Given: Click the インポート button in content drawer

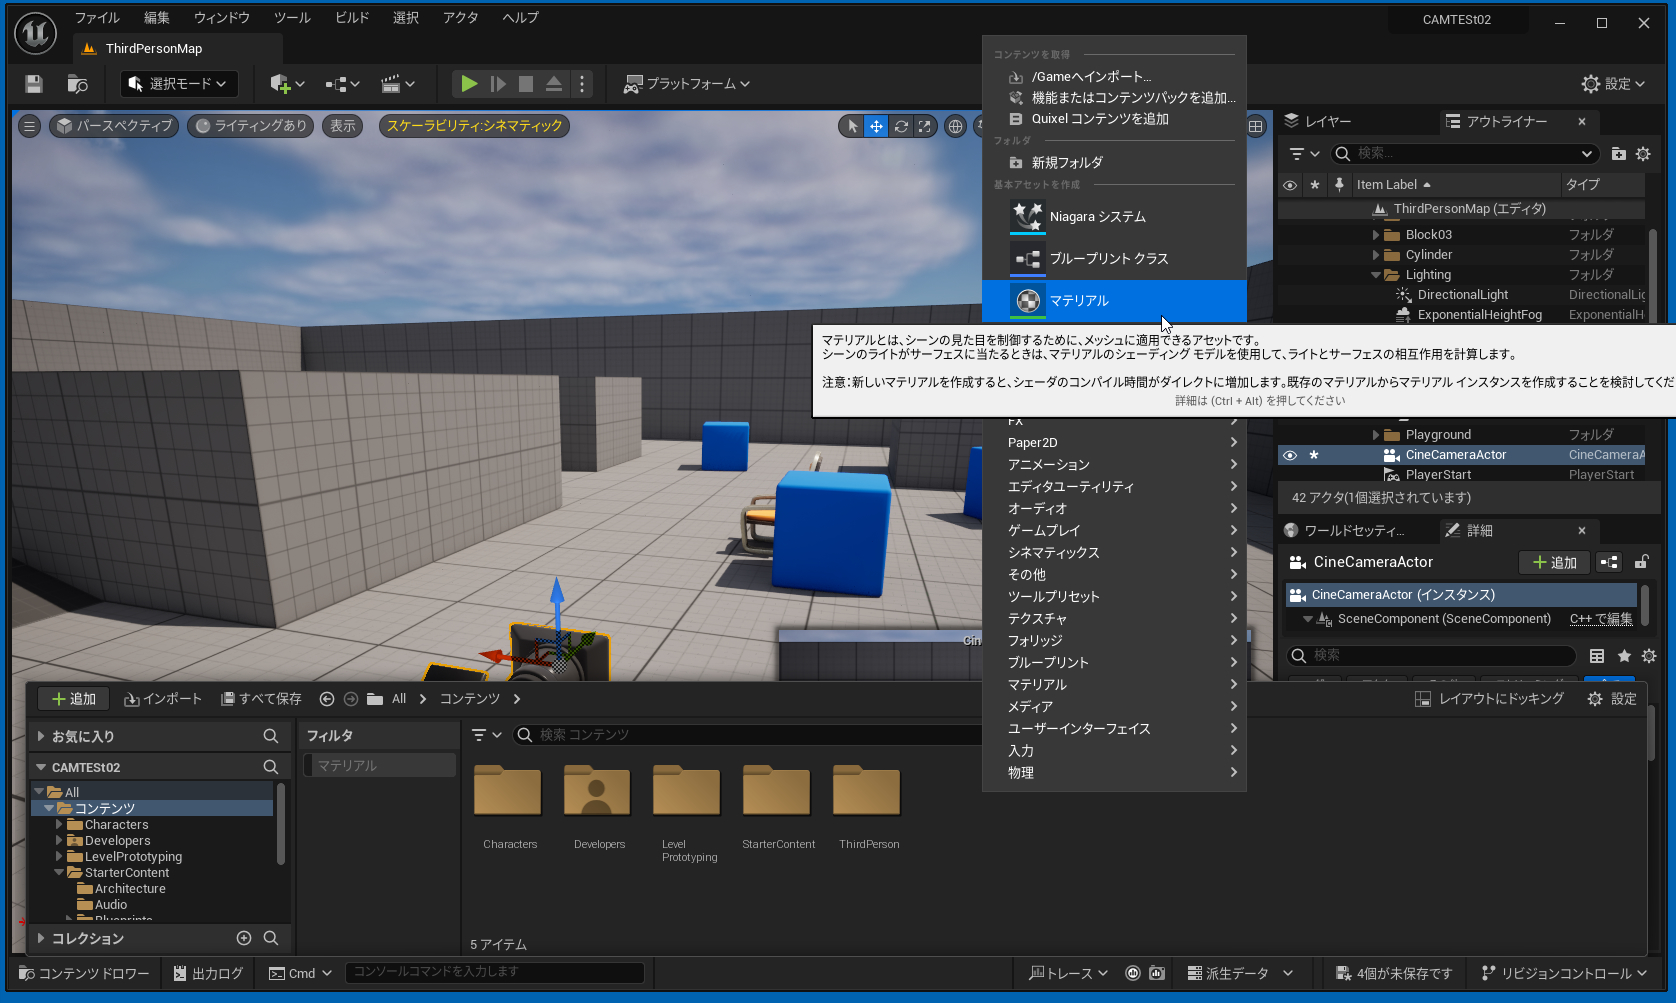Looking at the screenshot, I should click(163, 699).
